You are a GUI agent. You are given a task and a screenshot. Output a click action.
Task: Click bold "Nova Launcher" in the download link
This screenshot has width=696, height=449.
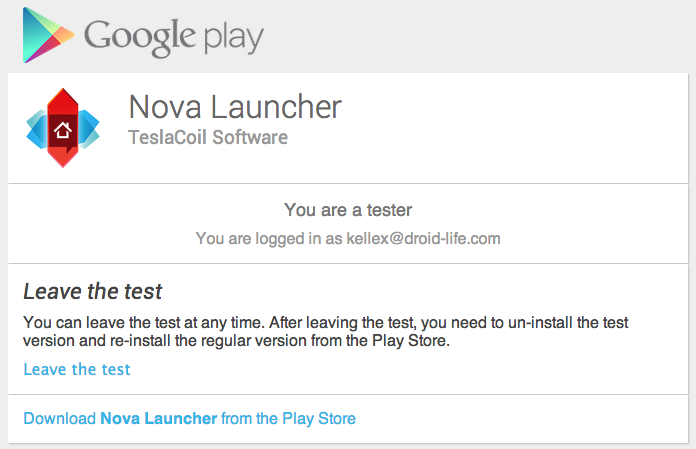pos(158,418)
